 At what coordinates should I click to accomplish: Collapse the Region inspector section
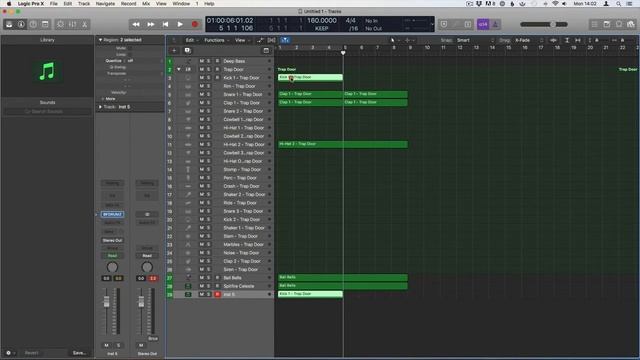click(100, 40)
